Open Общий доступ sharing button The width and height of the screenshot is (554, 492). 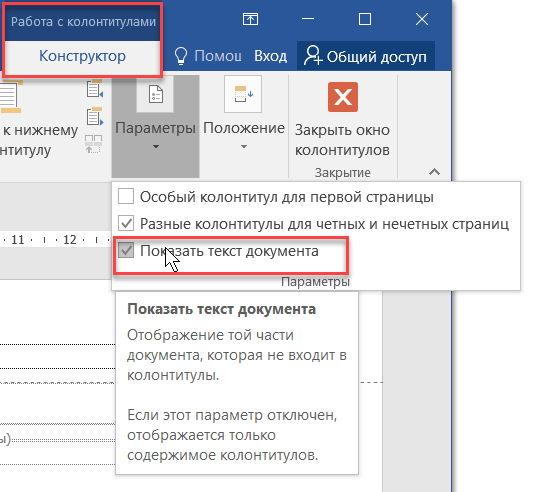click(365, 57)
